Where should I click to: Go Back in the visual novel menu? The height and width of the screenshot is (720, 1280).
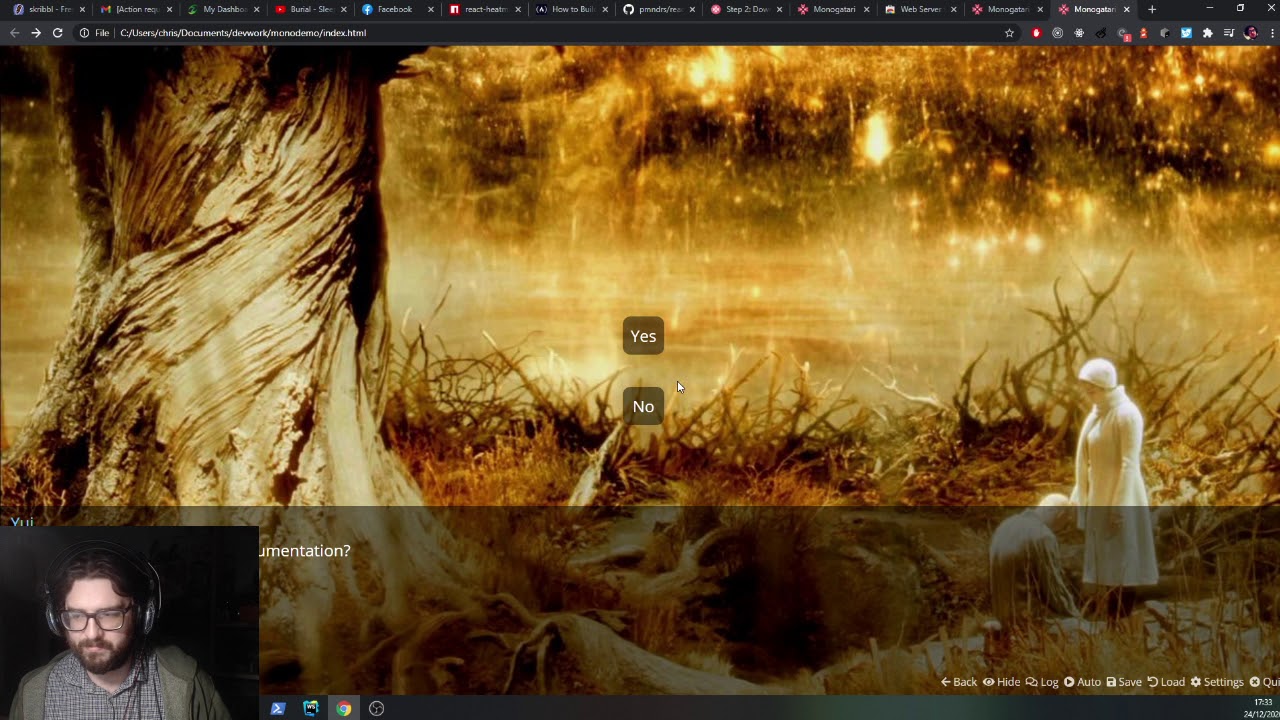click(x=959, y=682)
